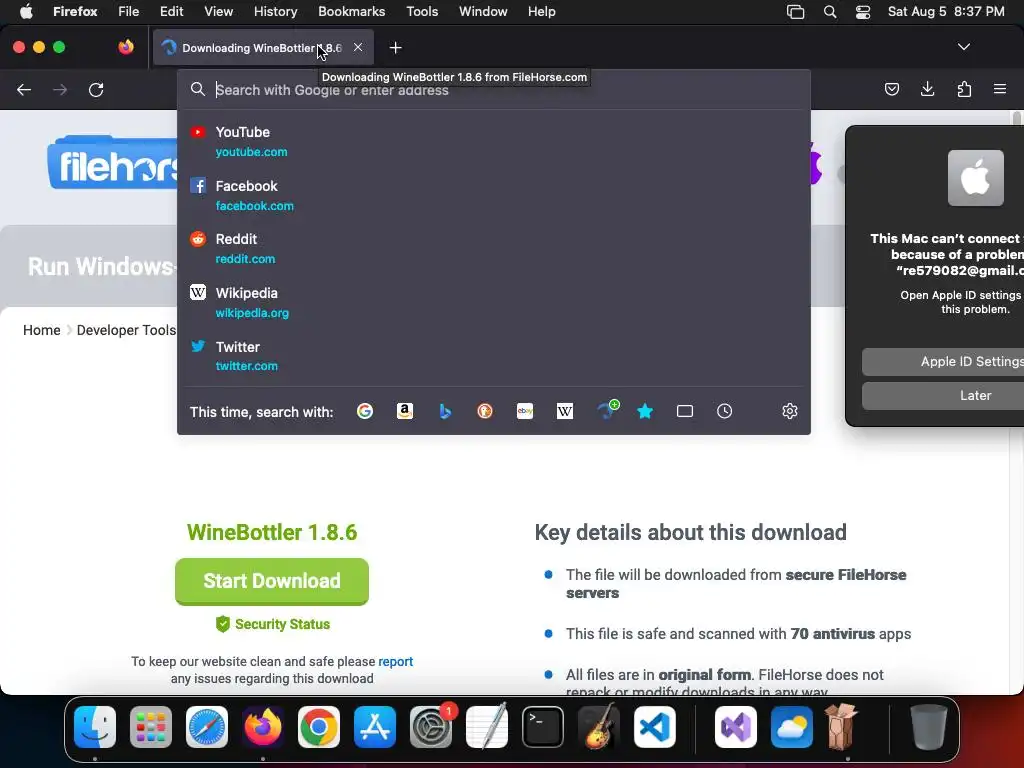Open the View menu

219,12
